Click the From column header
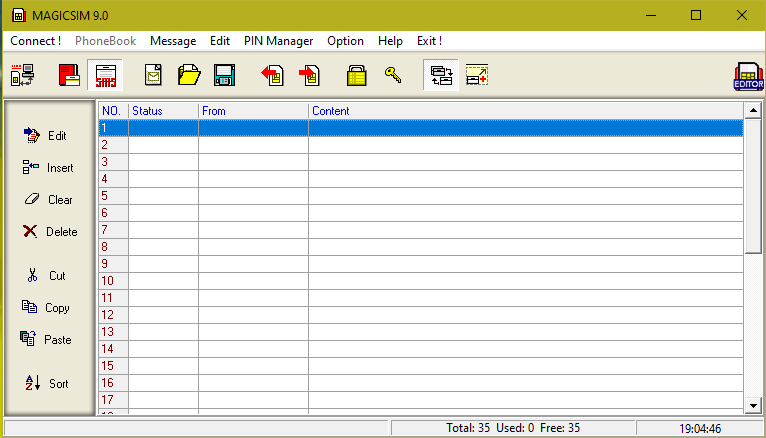This screenshot has width=766, height=438. pos(253,111)
